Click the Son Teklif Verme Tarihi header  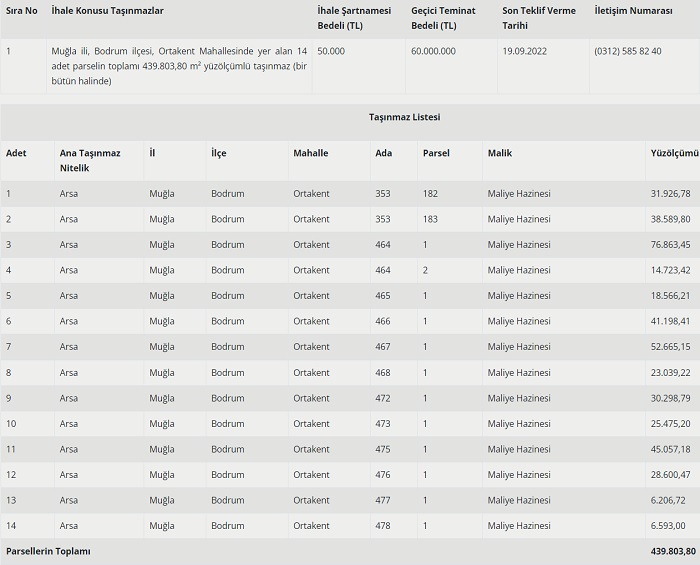click(x=538, y=16)
